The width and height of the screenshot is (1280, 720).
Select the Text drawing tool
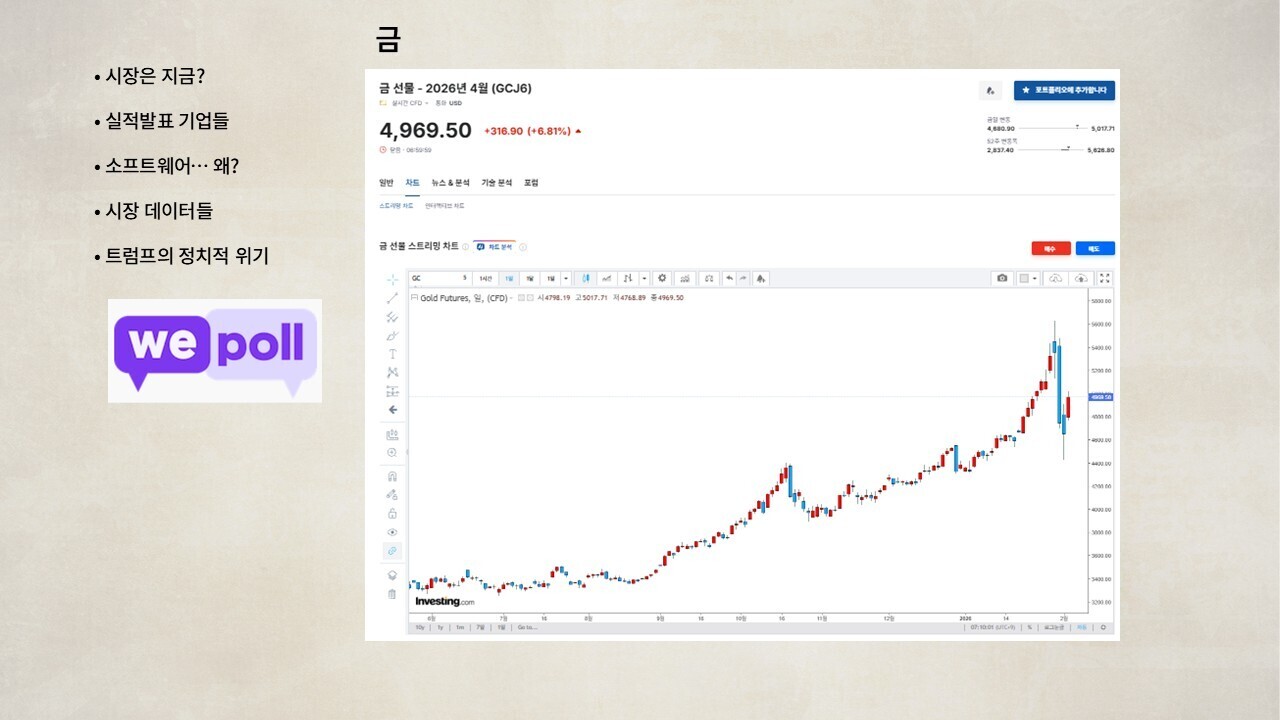point(393,354)
